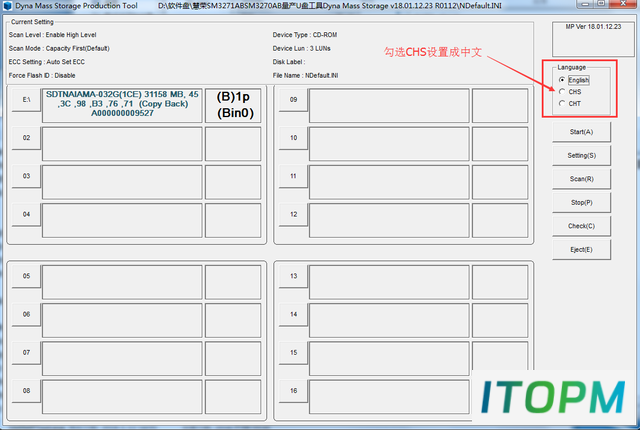
Task: Click port slot button 08
Action: tap(27, 391)
